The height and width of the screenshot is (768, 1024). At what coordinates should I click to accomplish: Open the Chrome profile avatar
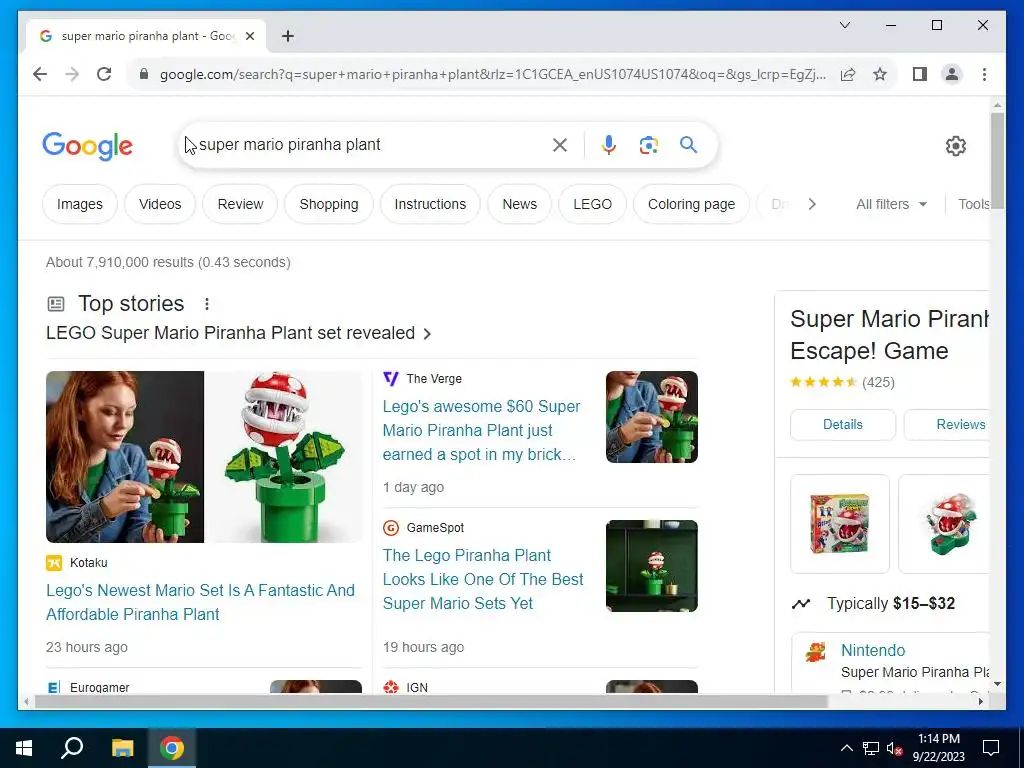952,74
